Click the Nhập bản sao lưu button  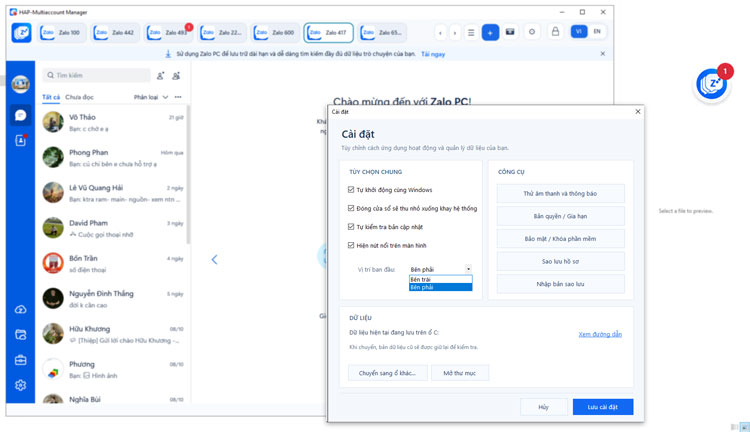pyautogui.click(x=560, y=284)
